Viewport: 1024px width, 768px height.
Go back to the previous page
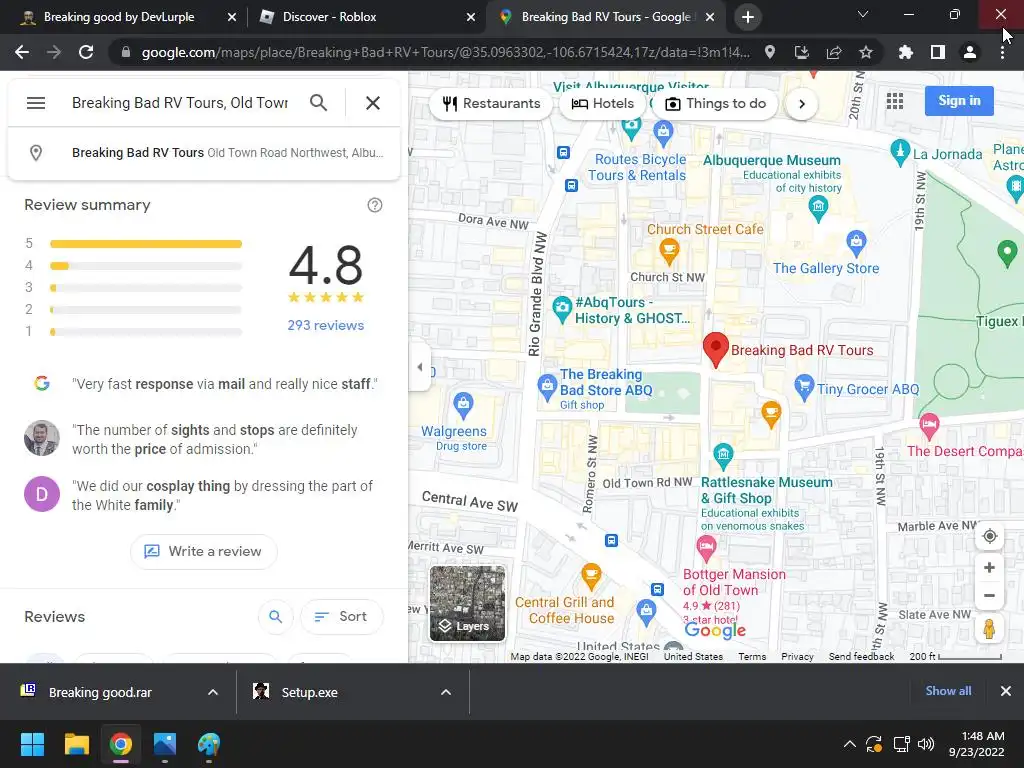[22, 52]
